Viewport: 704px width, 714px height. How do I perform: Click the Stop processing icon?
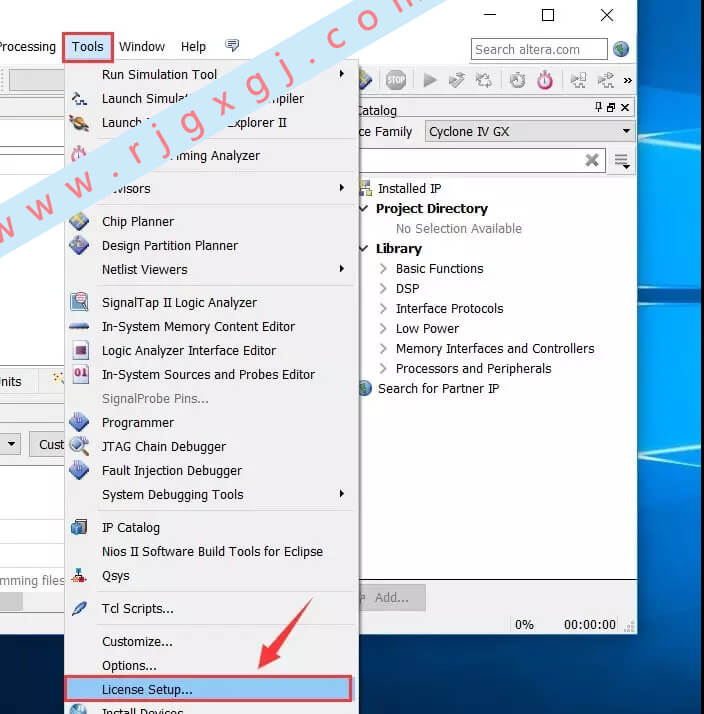click(395, 80)
